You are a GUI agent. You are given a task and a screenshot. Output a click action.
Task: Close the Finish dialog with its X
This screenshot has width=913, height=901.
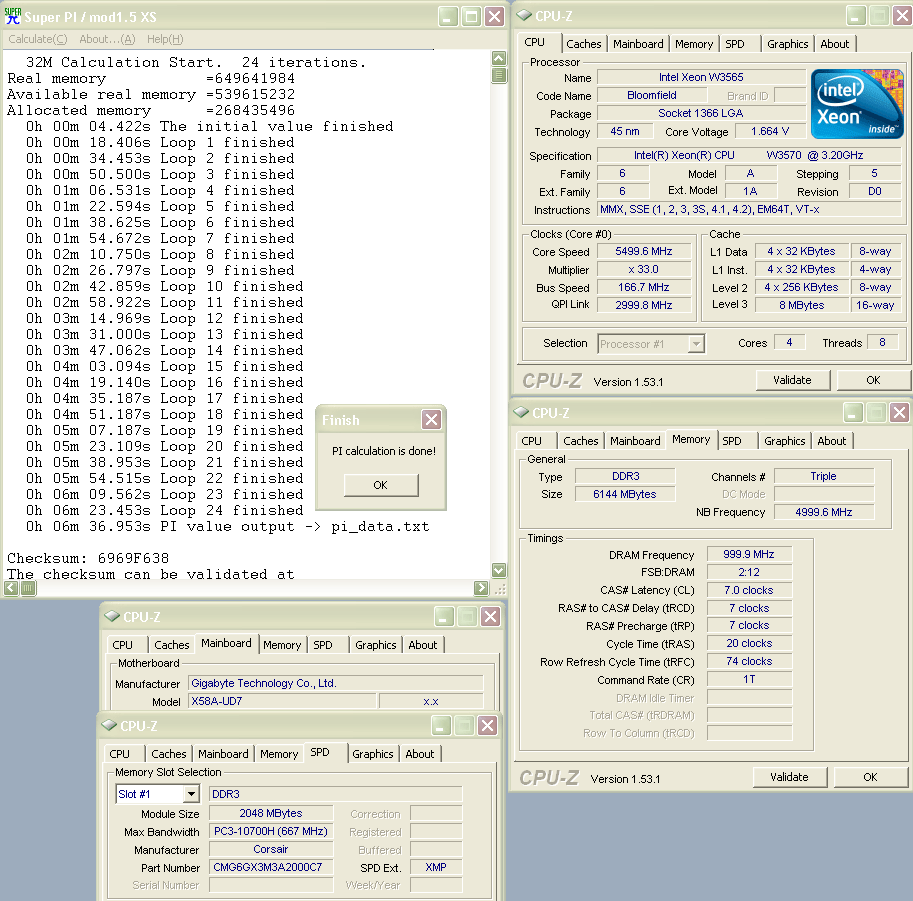click(431, 419)
